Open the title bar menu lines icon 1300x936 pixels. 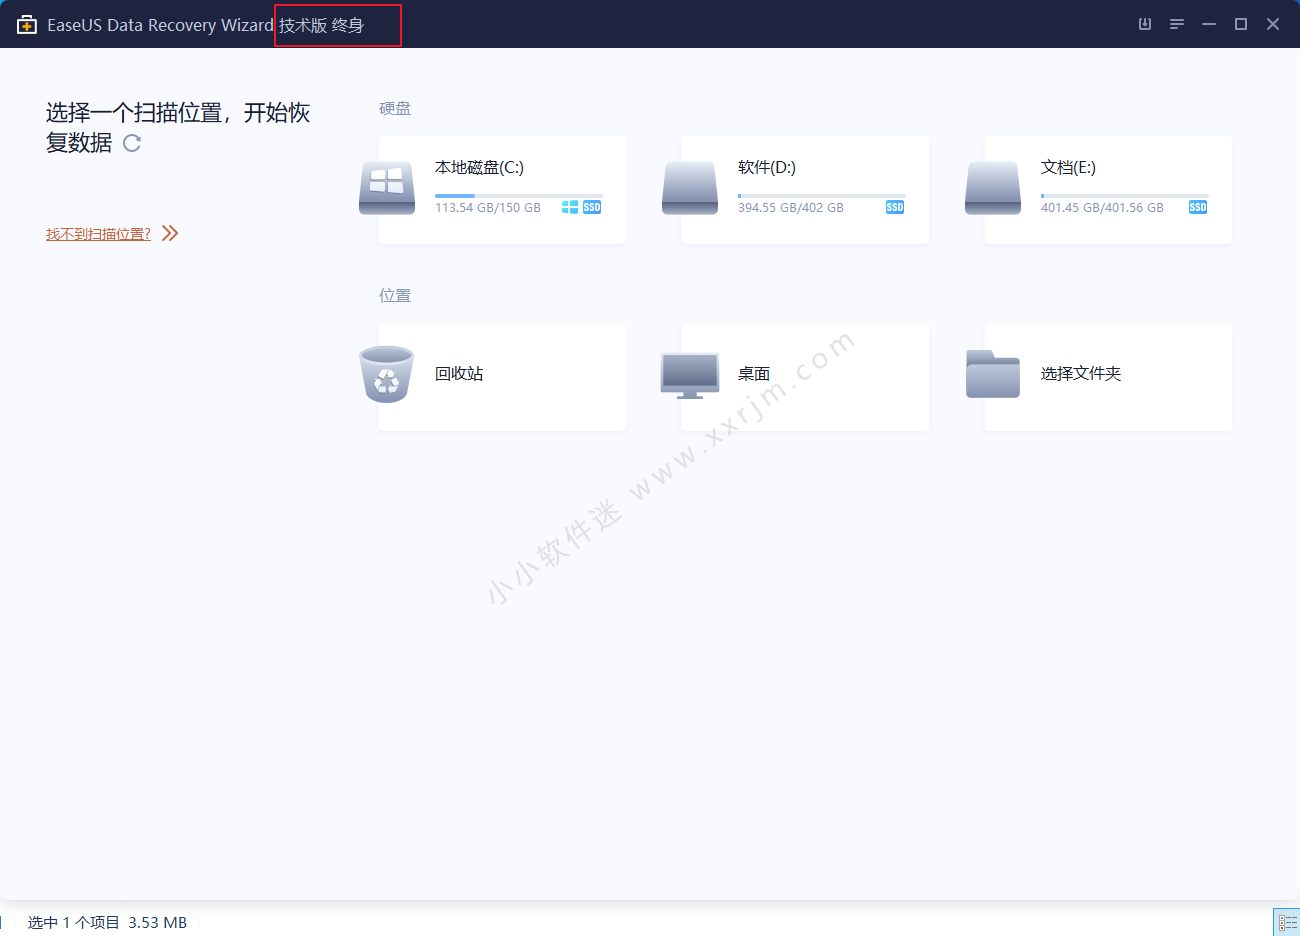1177,24
